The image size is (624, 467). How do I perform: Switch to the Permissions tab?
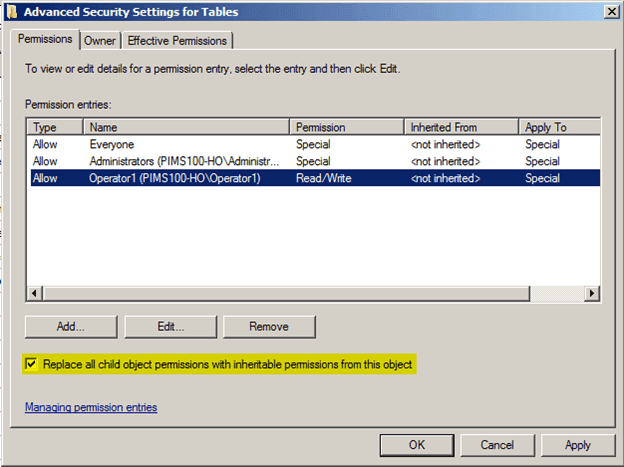point(45,39)
